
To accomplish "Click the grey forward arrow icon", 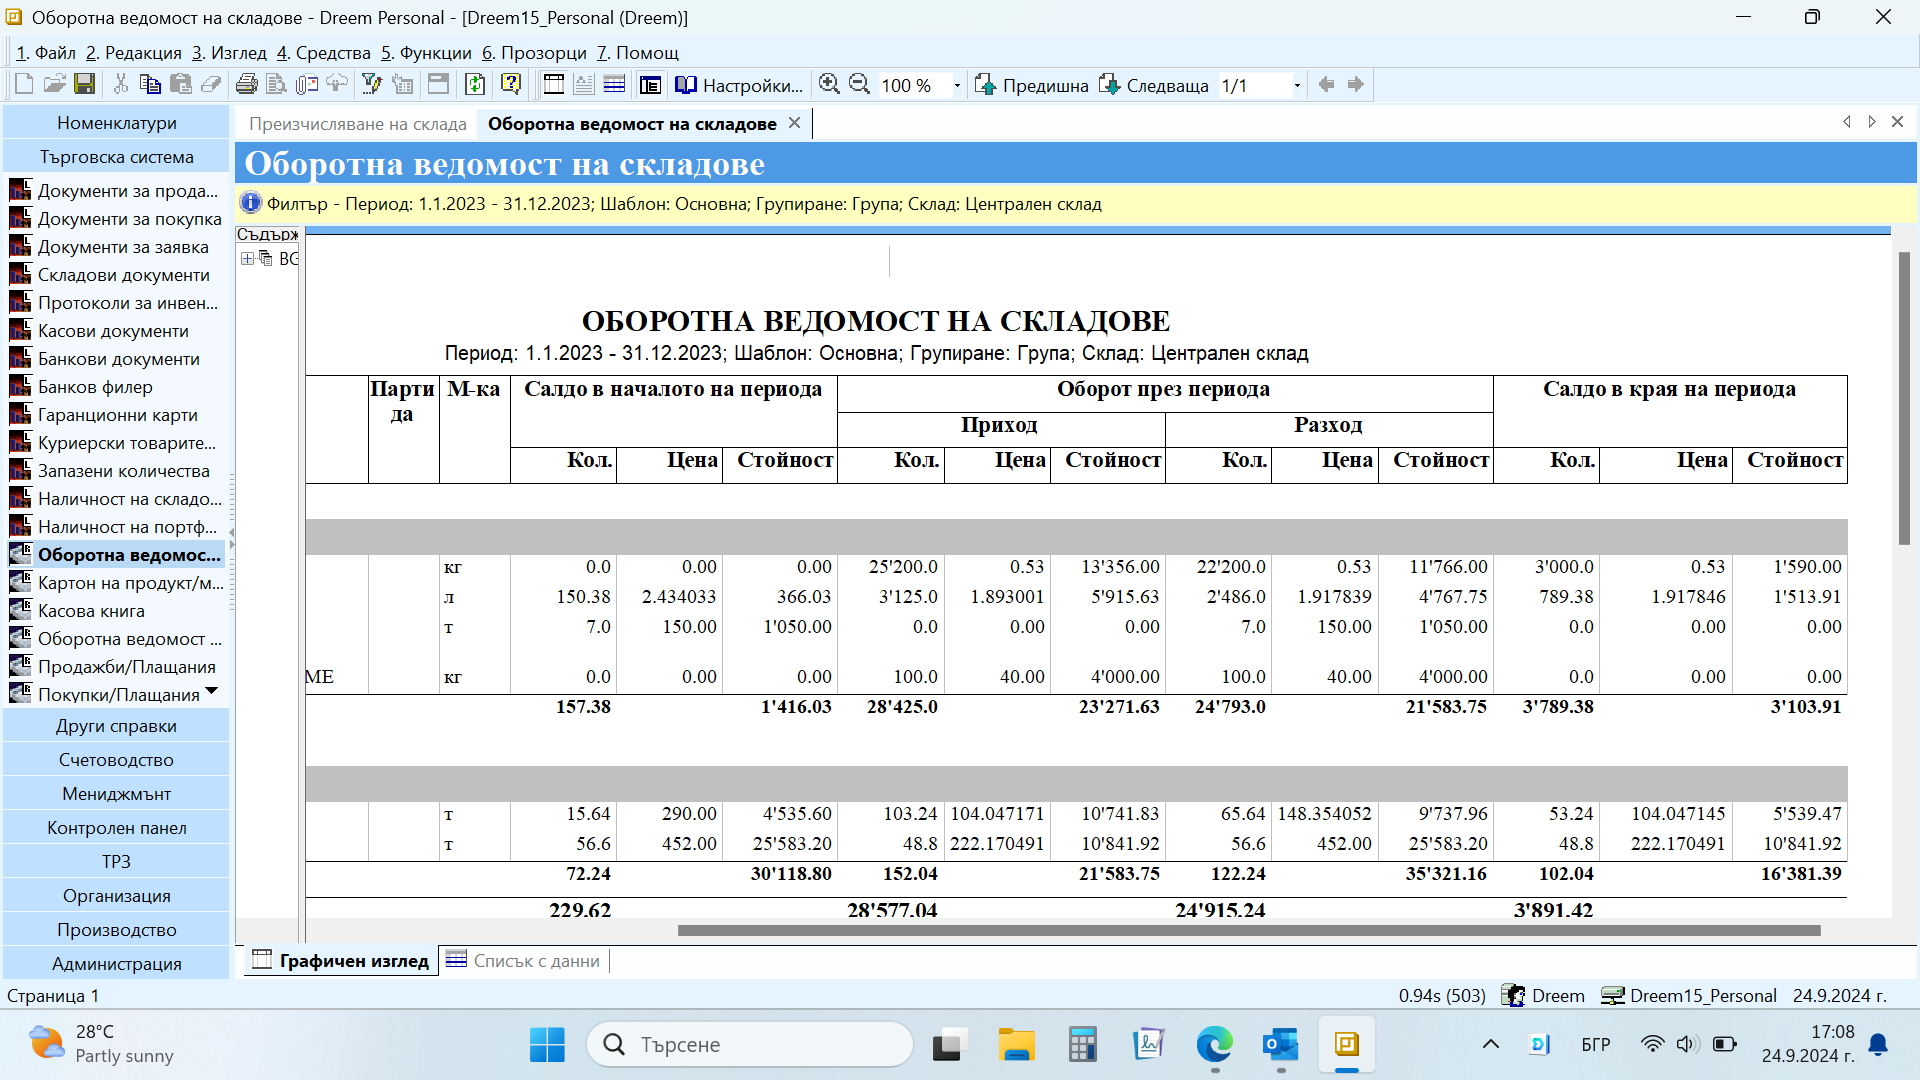I will click(x=1356, y=85).
